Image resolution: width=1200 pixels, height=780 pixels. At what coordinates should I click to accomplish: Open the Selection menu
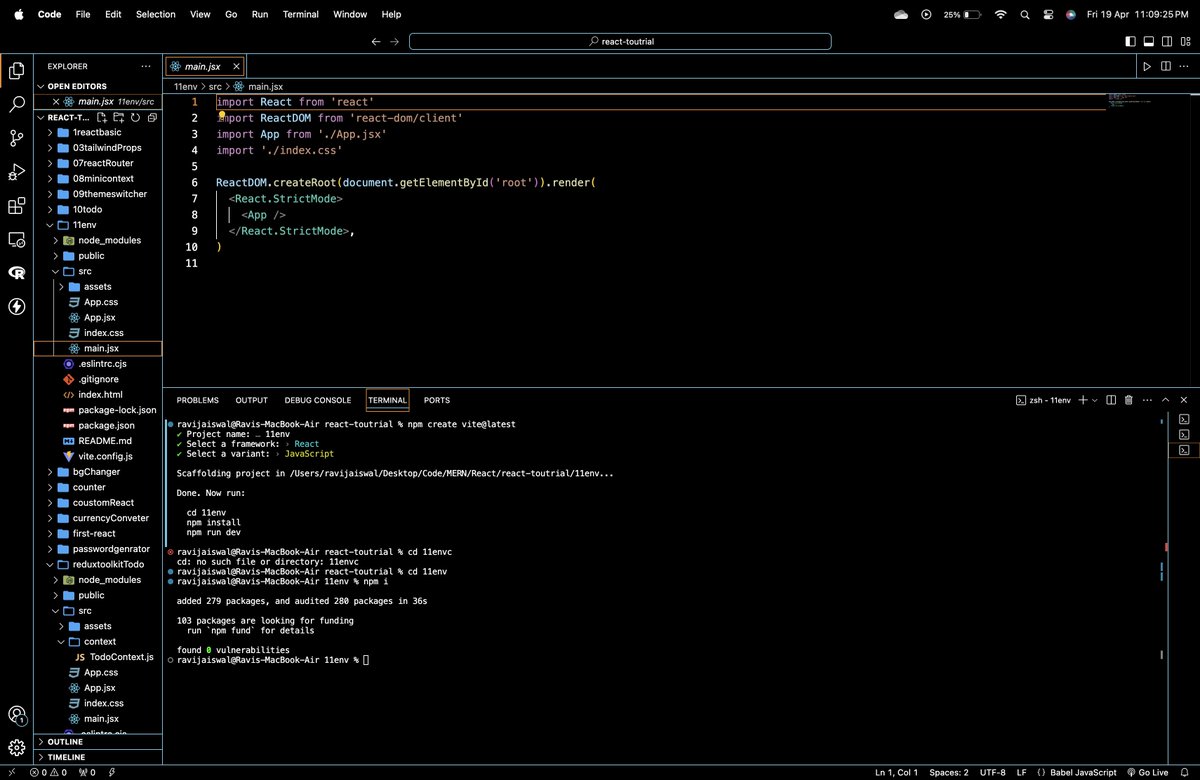click(155, 14)
